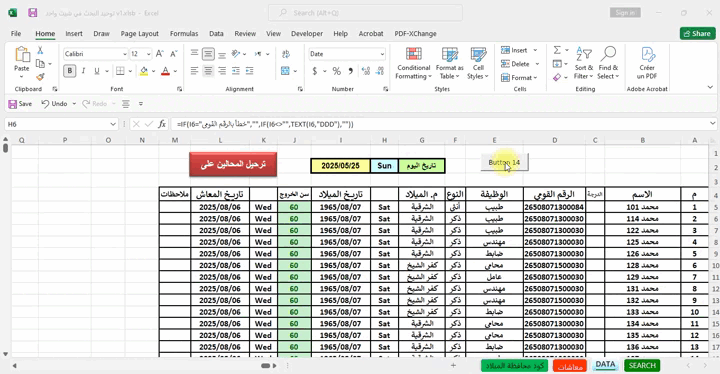
Task: Click the Wrap Text icon
Action: pos(286,54)
